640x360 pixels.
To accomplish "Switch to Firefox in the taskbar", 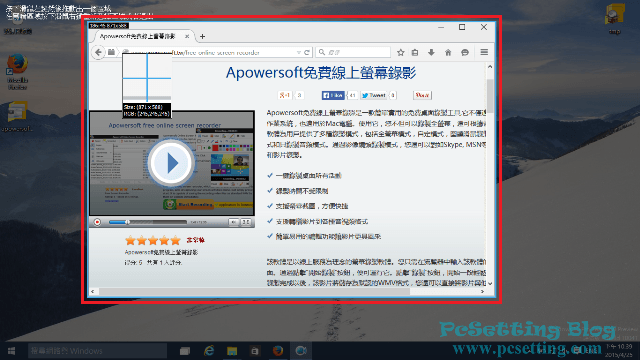I will click(x=278, y=351).
